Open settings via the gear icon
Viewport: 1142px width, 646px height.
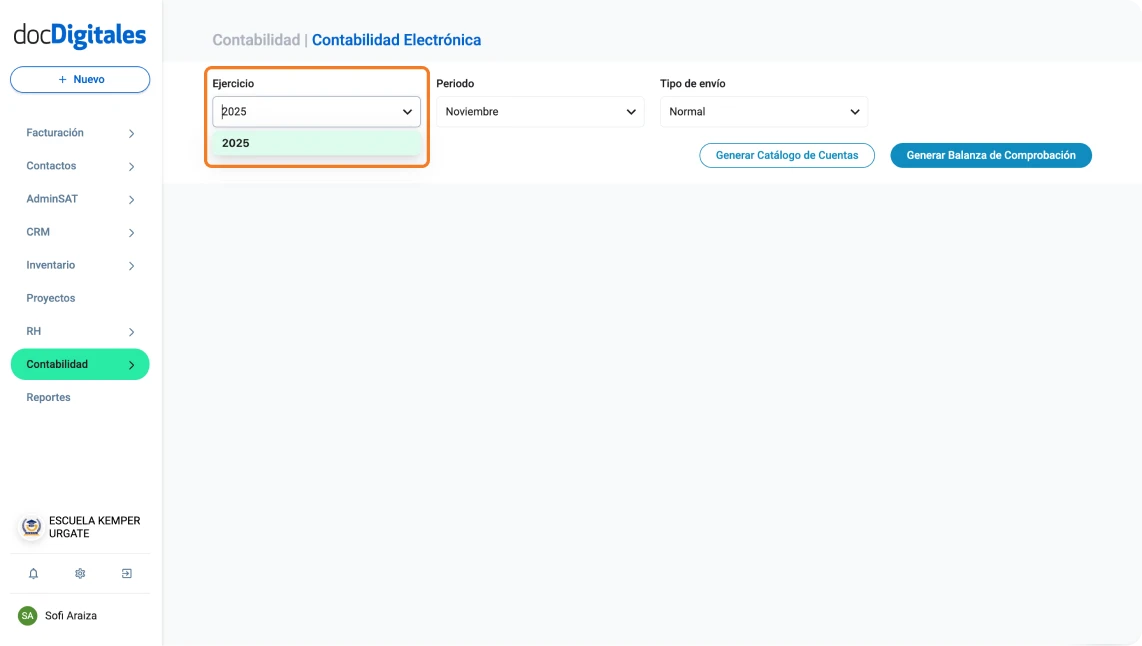point(79,573)
